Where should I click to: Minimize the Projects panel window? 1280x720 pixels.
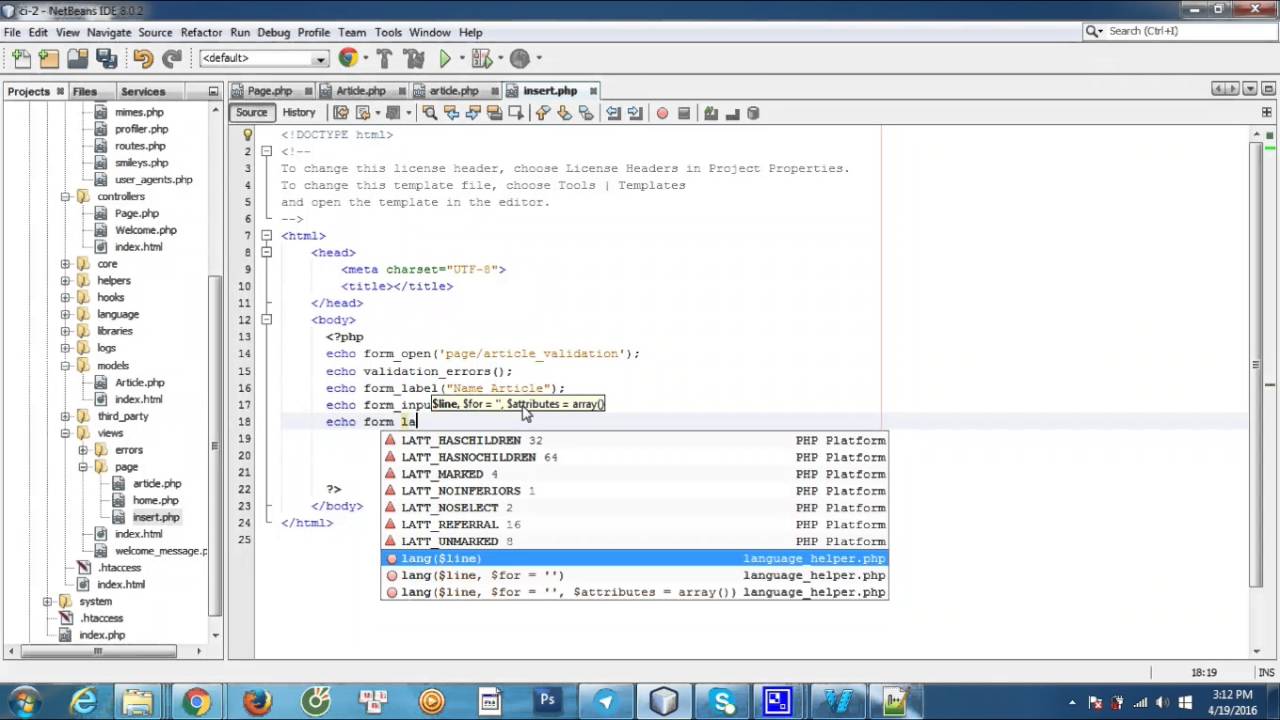pos(213,91)
